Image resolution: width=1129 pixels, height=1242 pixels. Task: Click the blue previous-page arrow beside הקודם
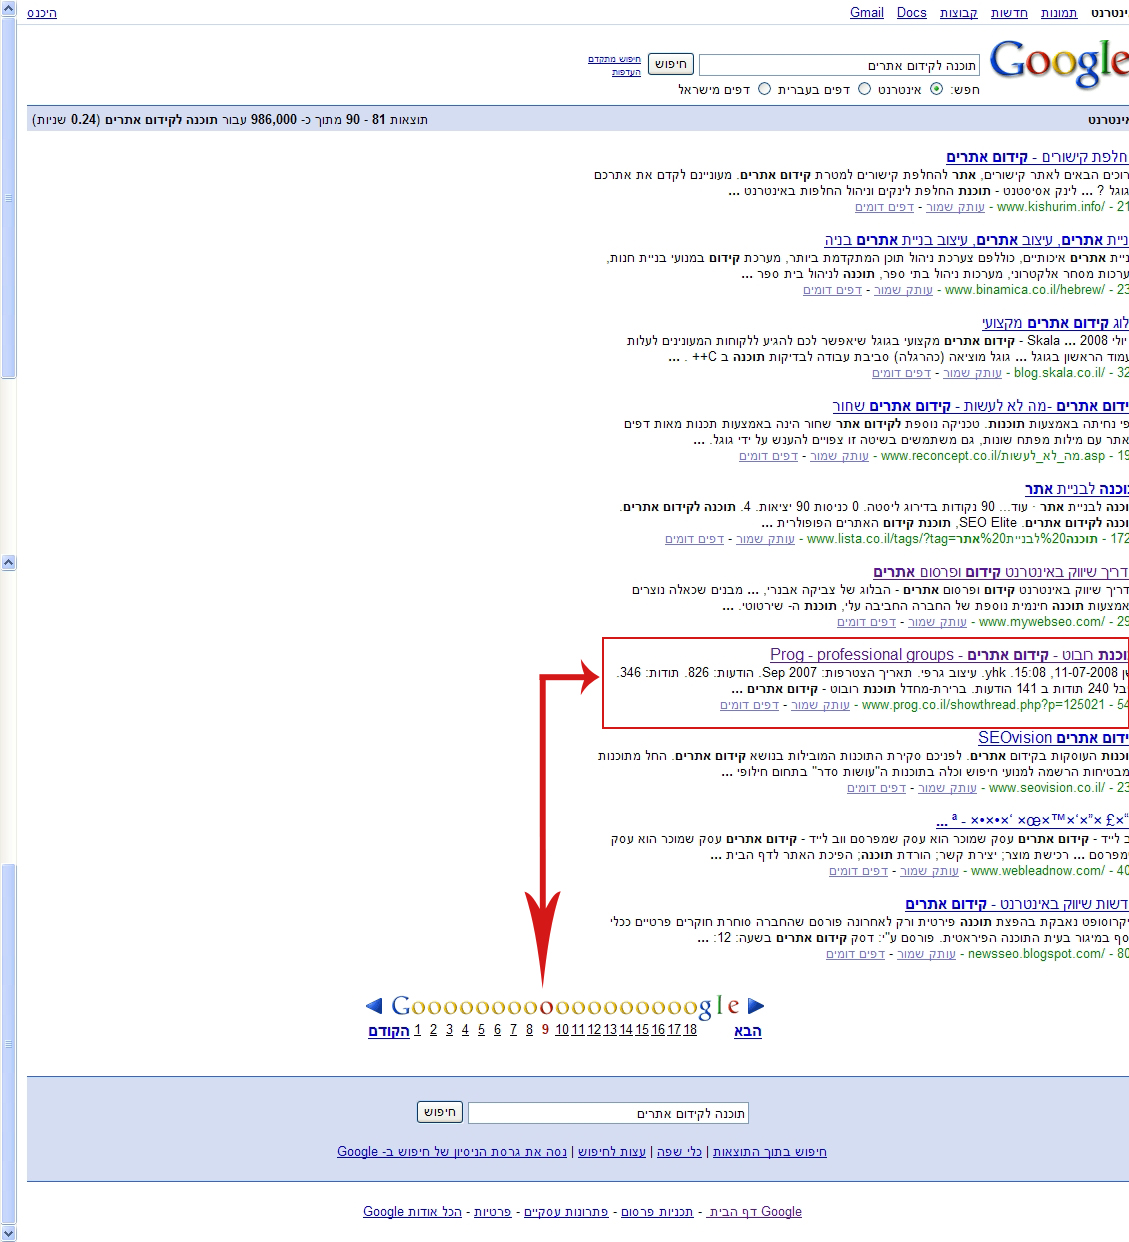pyautogui.click(x=374, y=1006)
